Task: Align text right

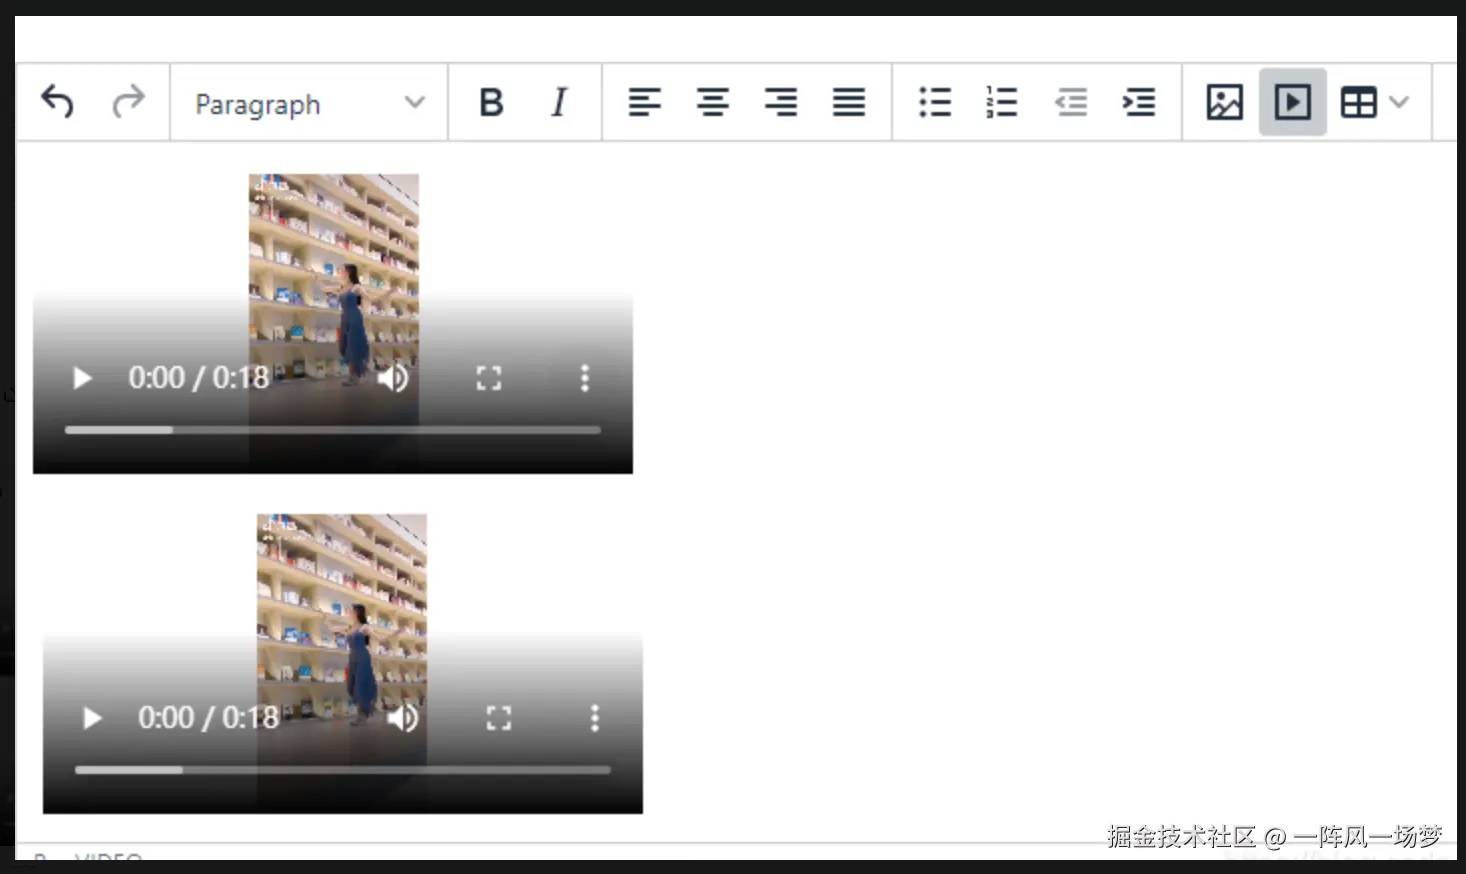Action: pyautogui.click(x=781, y=102)
